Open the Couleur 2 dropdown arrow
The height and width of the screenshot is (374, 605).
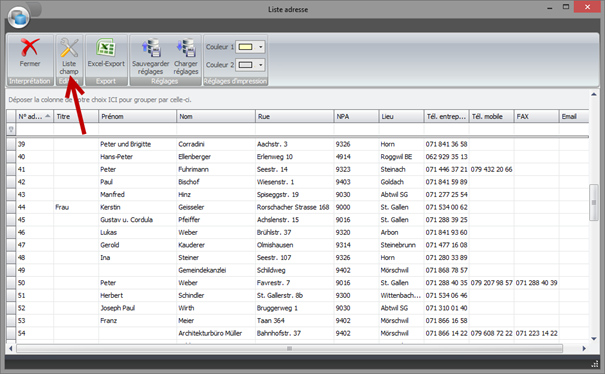coord(260,65)
